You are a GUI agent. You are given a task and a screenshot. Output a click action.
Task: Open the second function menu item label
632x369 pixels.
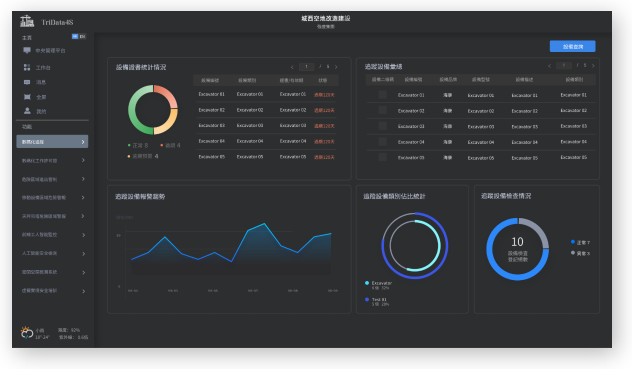tap(40, 161)
